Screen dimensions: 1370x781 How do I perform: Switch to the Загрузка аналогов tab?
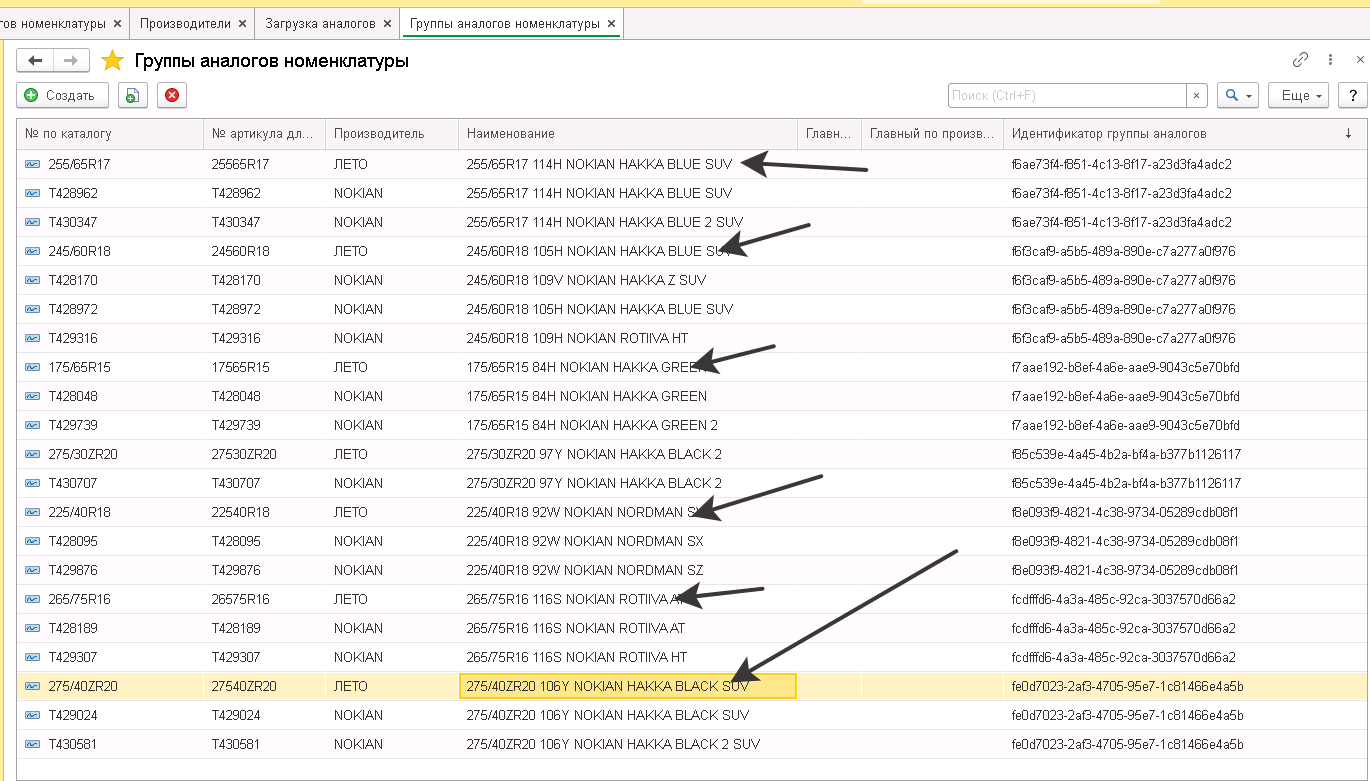(320, 23)
